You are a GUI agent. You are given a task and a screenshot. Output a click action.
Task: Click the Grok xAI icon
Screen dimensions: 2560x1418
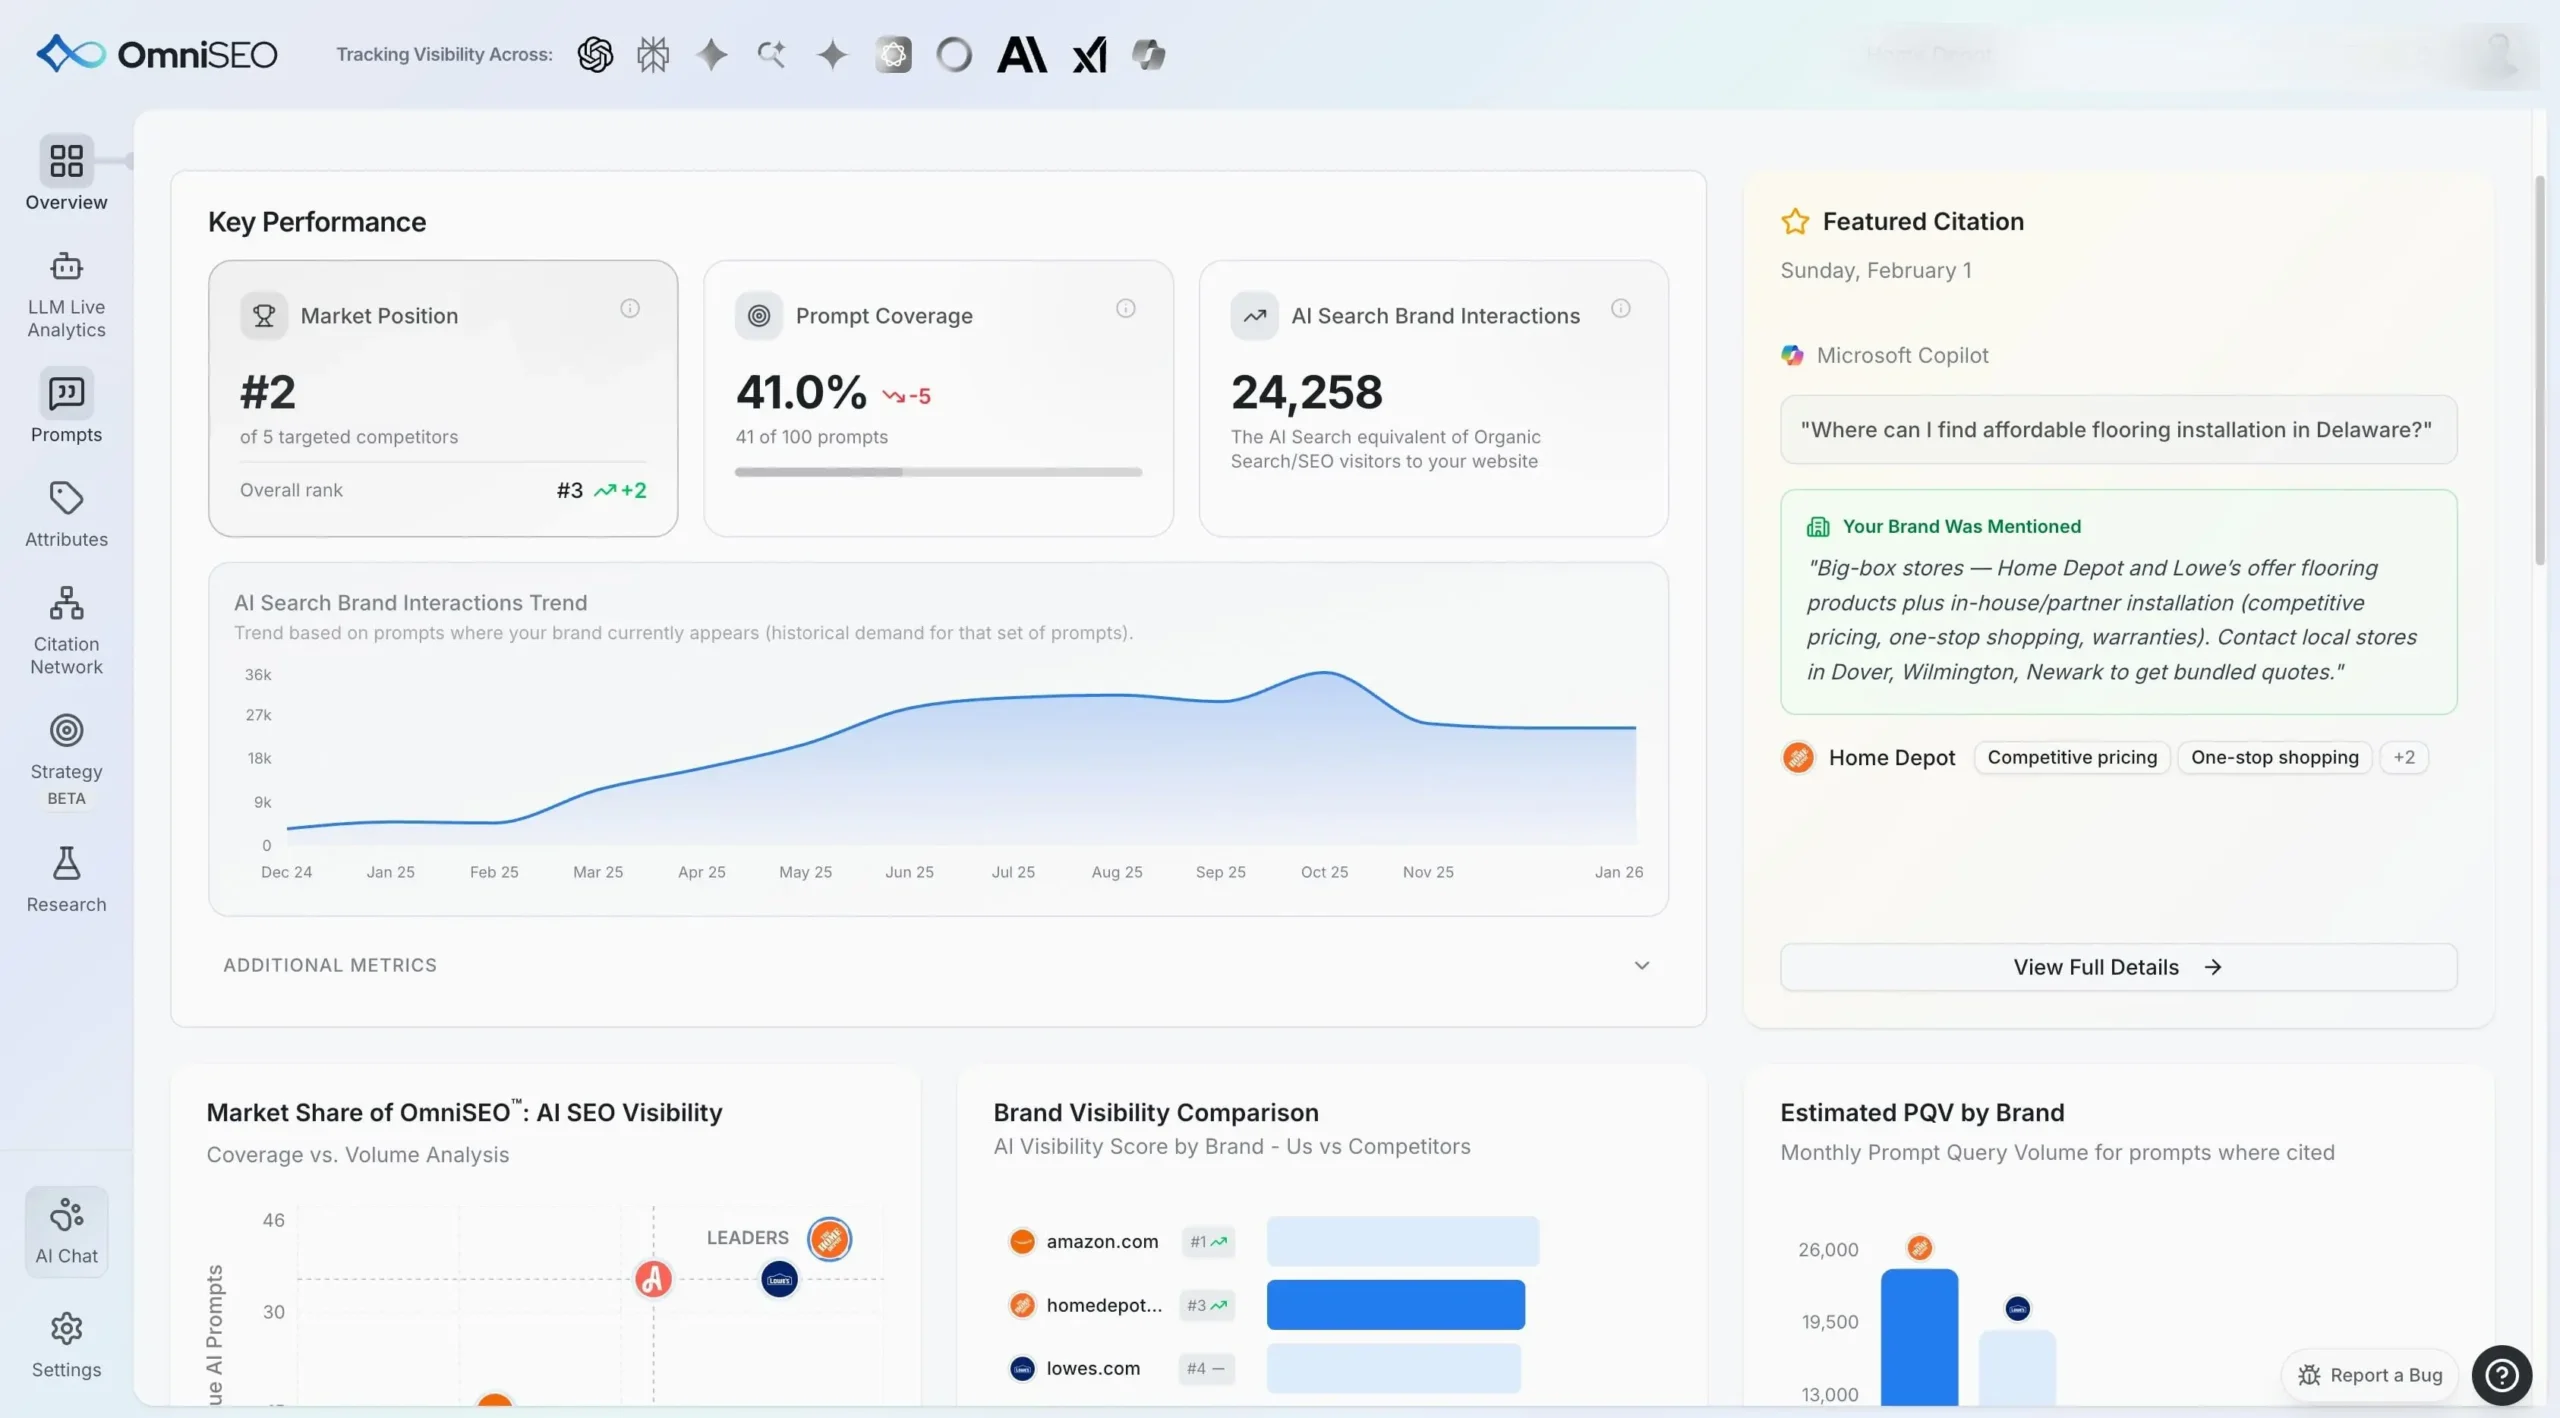(1090, 54)
